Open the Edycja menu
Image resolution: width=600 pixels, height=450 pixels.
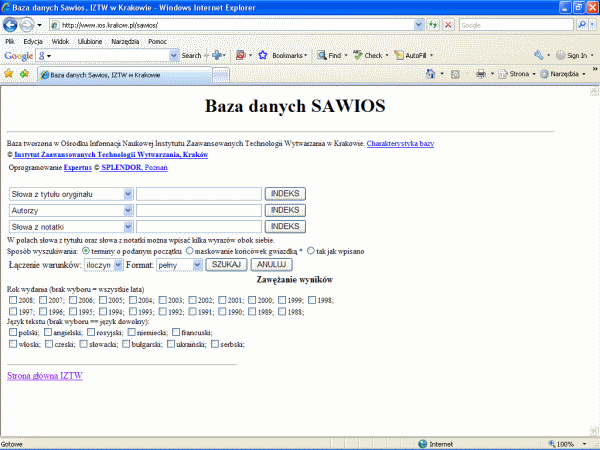33,41
